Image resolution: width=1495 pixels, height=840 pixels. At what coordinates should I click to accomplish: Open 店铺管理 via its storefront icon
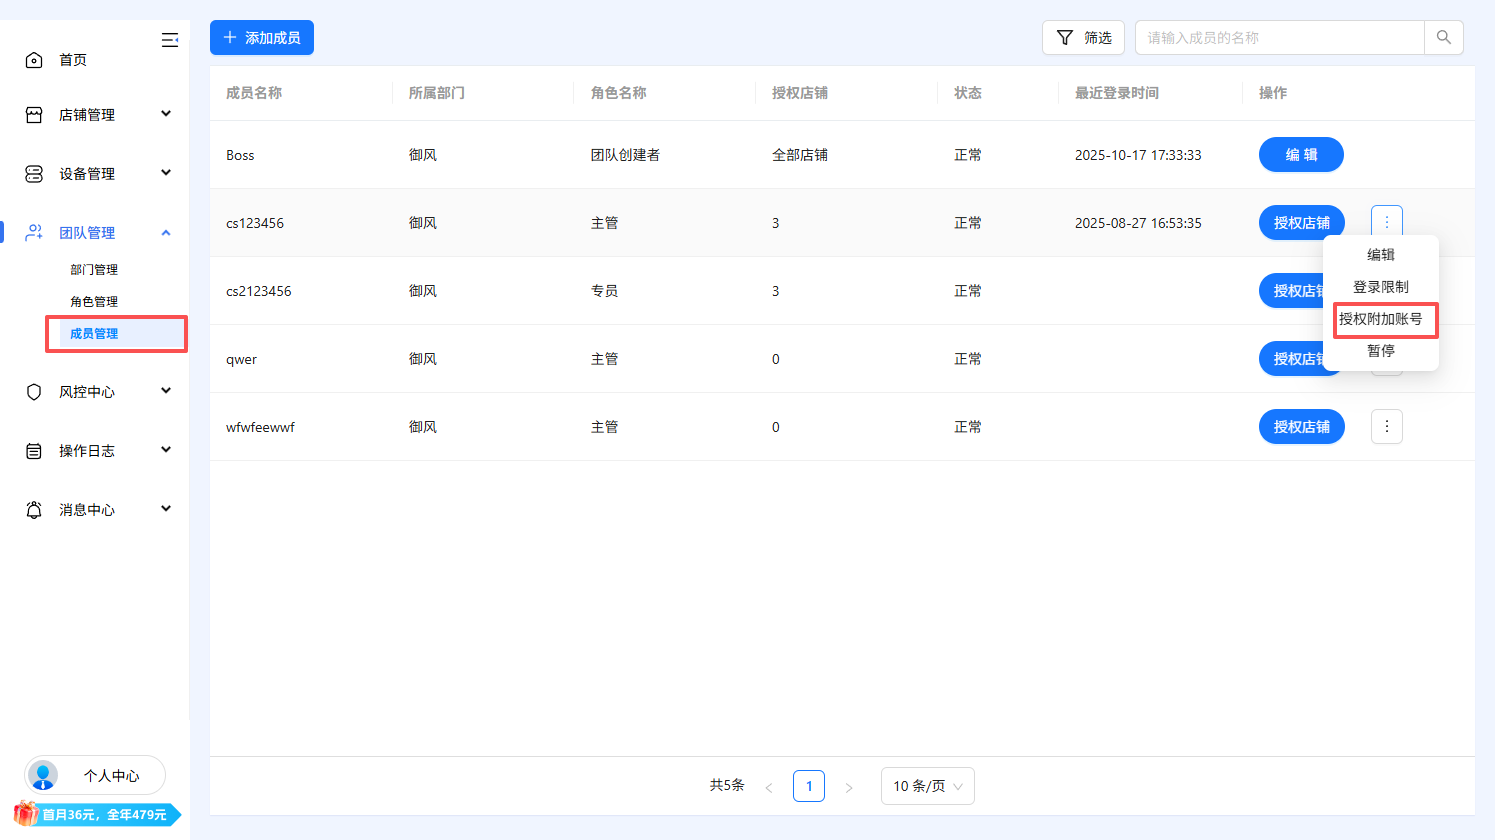34,114
